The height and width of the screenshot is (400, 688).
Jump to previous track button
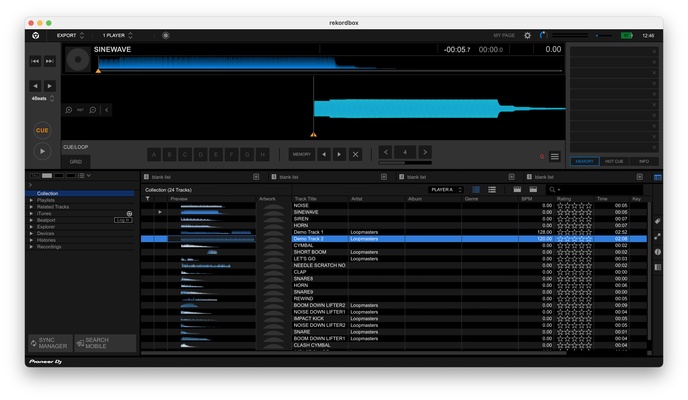click(x=35, y=61)
